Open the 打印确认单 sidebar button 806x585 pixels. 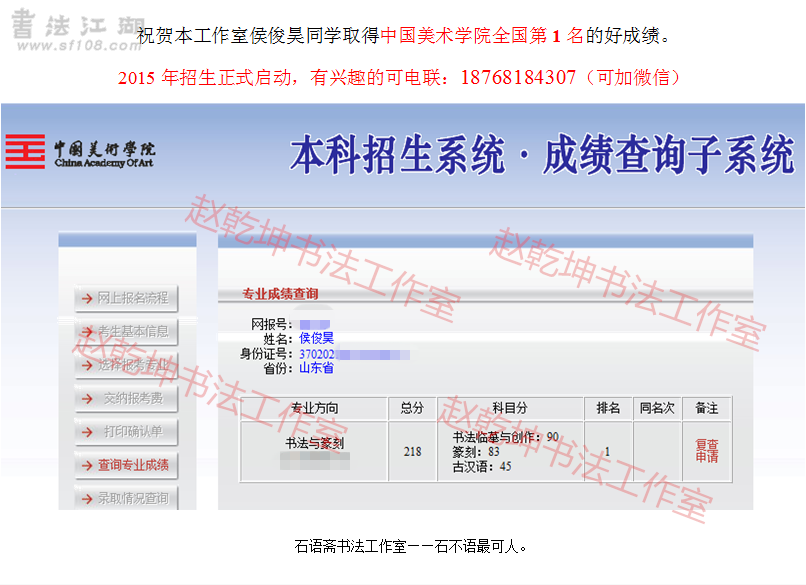tap(126, 432)
